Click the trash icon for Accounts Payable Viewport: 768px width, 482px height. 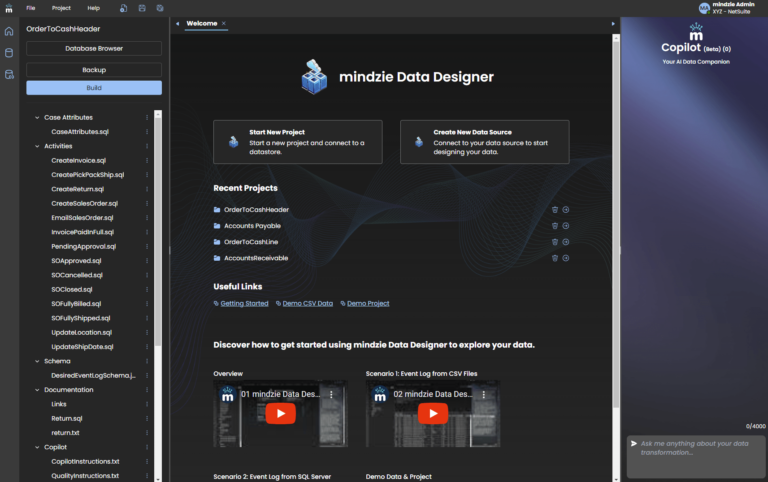pyautogui.click(x=555, y=226)
